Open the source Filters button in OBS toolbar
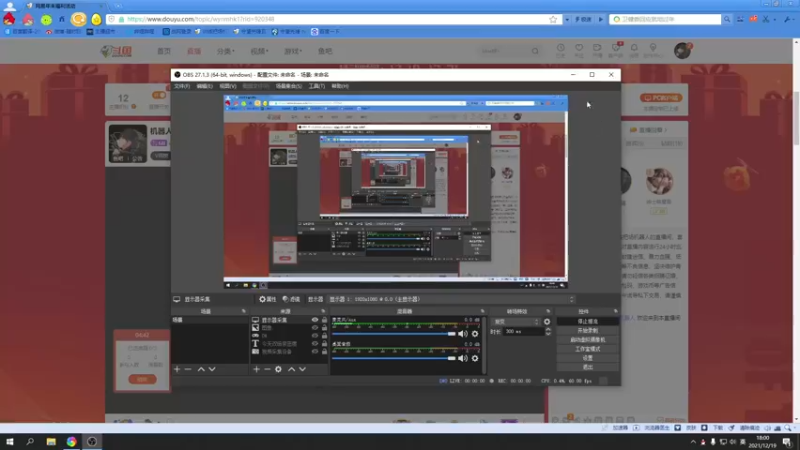Screen dimensions: 800x450 tap(291, 299)
